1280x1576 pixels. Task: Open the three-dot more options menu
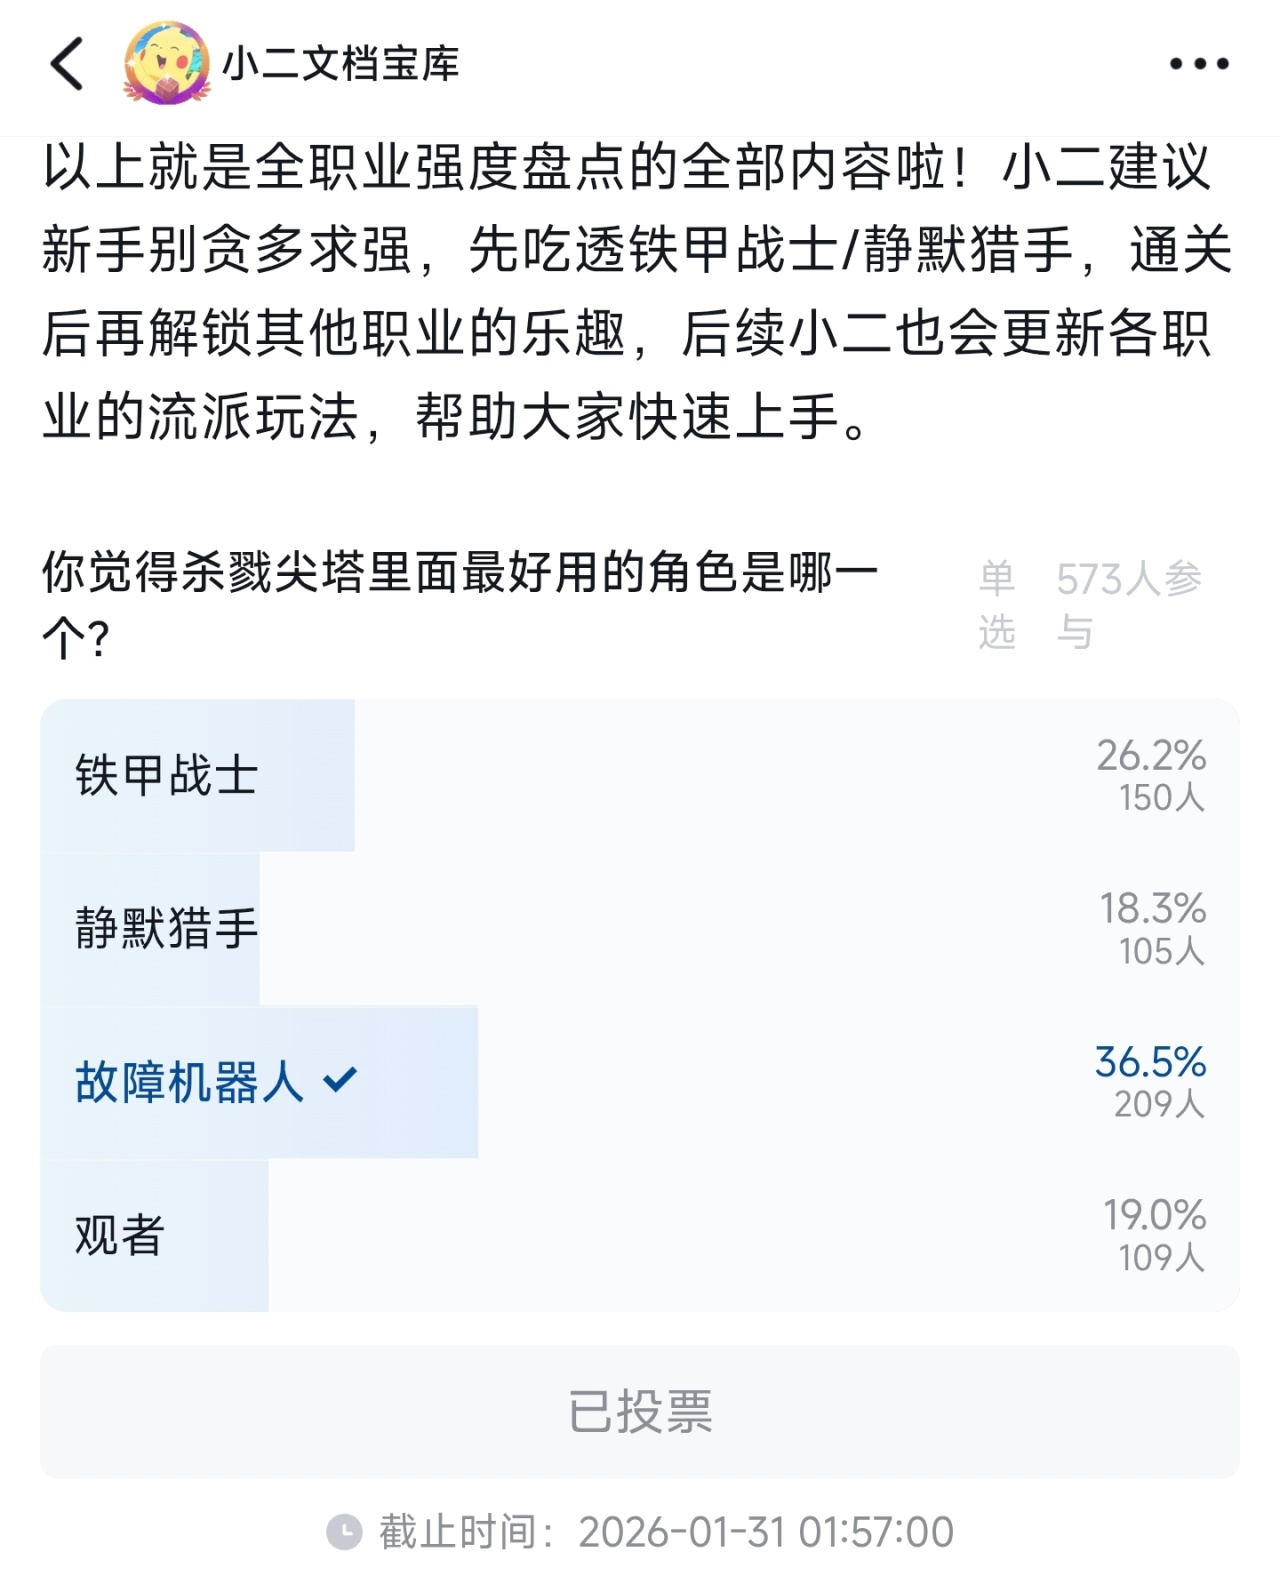[1199, 64]
